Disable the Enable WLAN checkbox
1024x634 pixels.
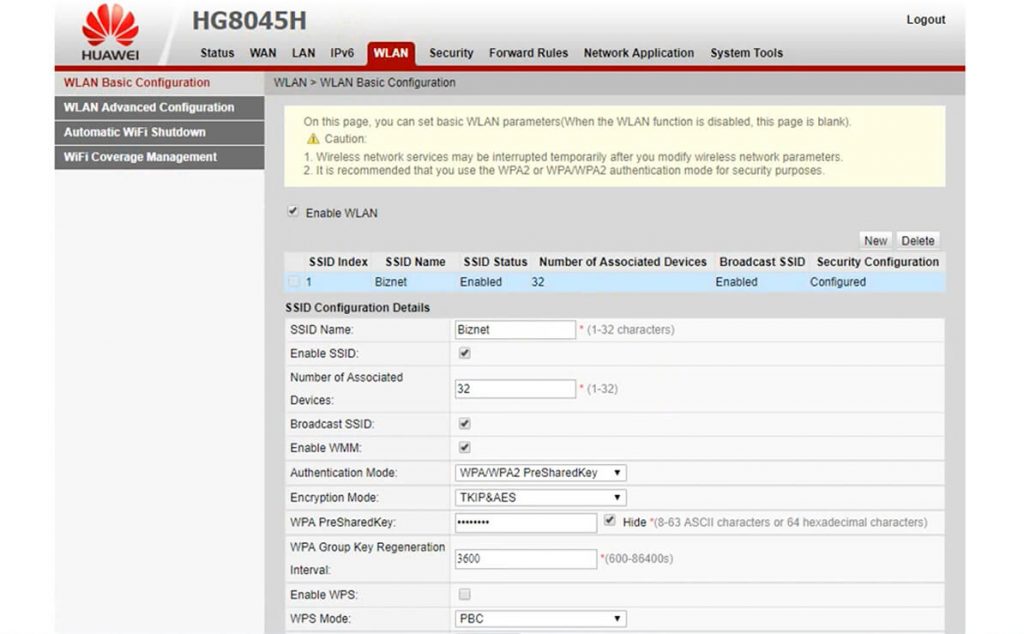tap(293, 211)
